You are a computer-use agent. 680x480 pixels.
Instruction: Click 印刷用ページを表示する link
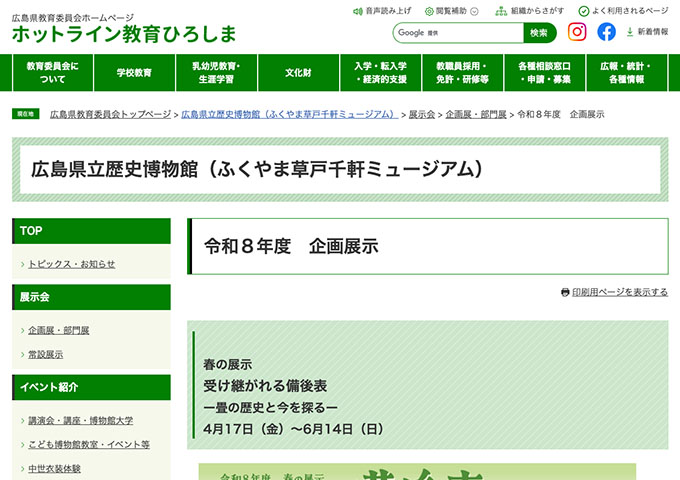(620, 292)
